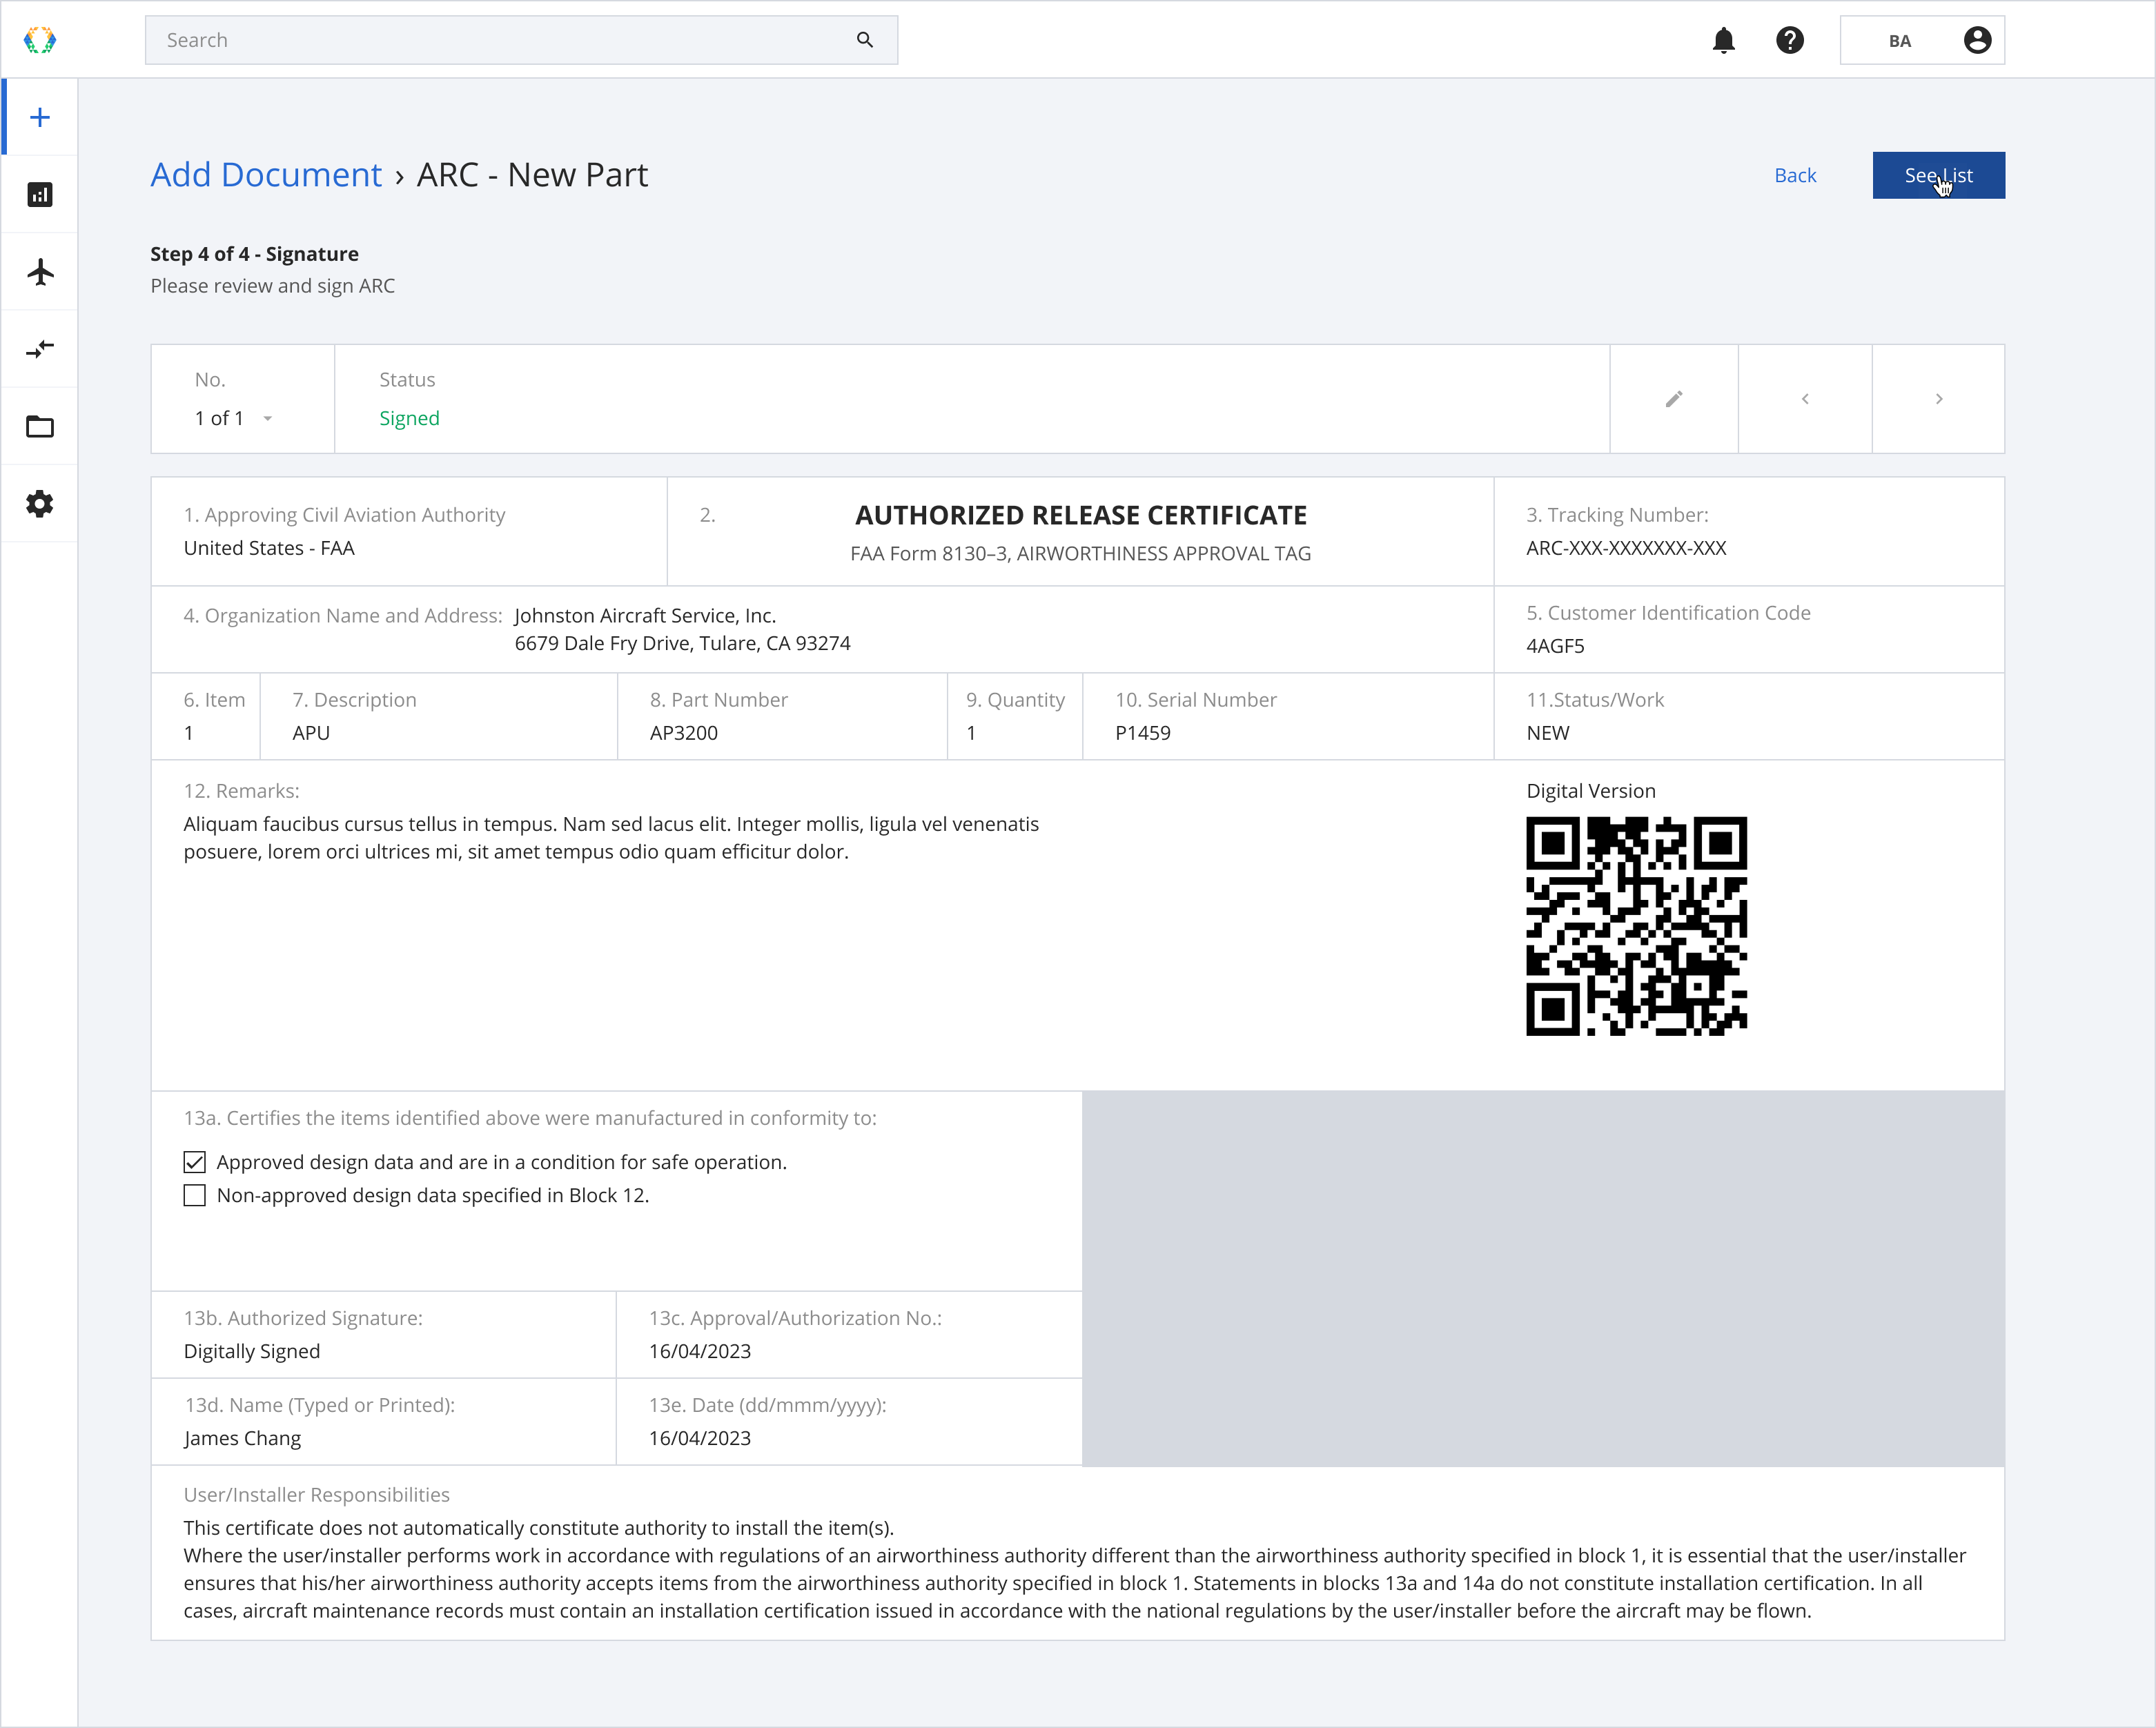The height and width of the screenshot is (1728, 2156).
Task: Collapse previous page navigation chevron arrow
Action: 1805,398
